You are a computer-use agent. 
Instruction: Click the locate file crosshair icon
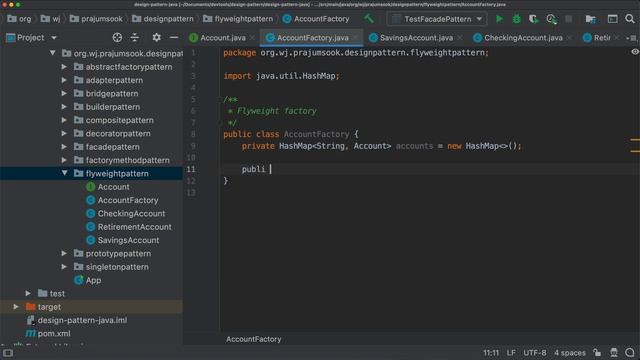pyautogui.click(x=117, y=38)
